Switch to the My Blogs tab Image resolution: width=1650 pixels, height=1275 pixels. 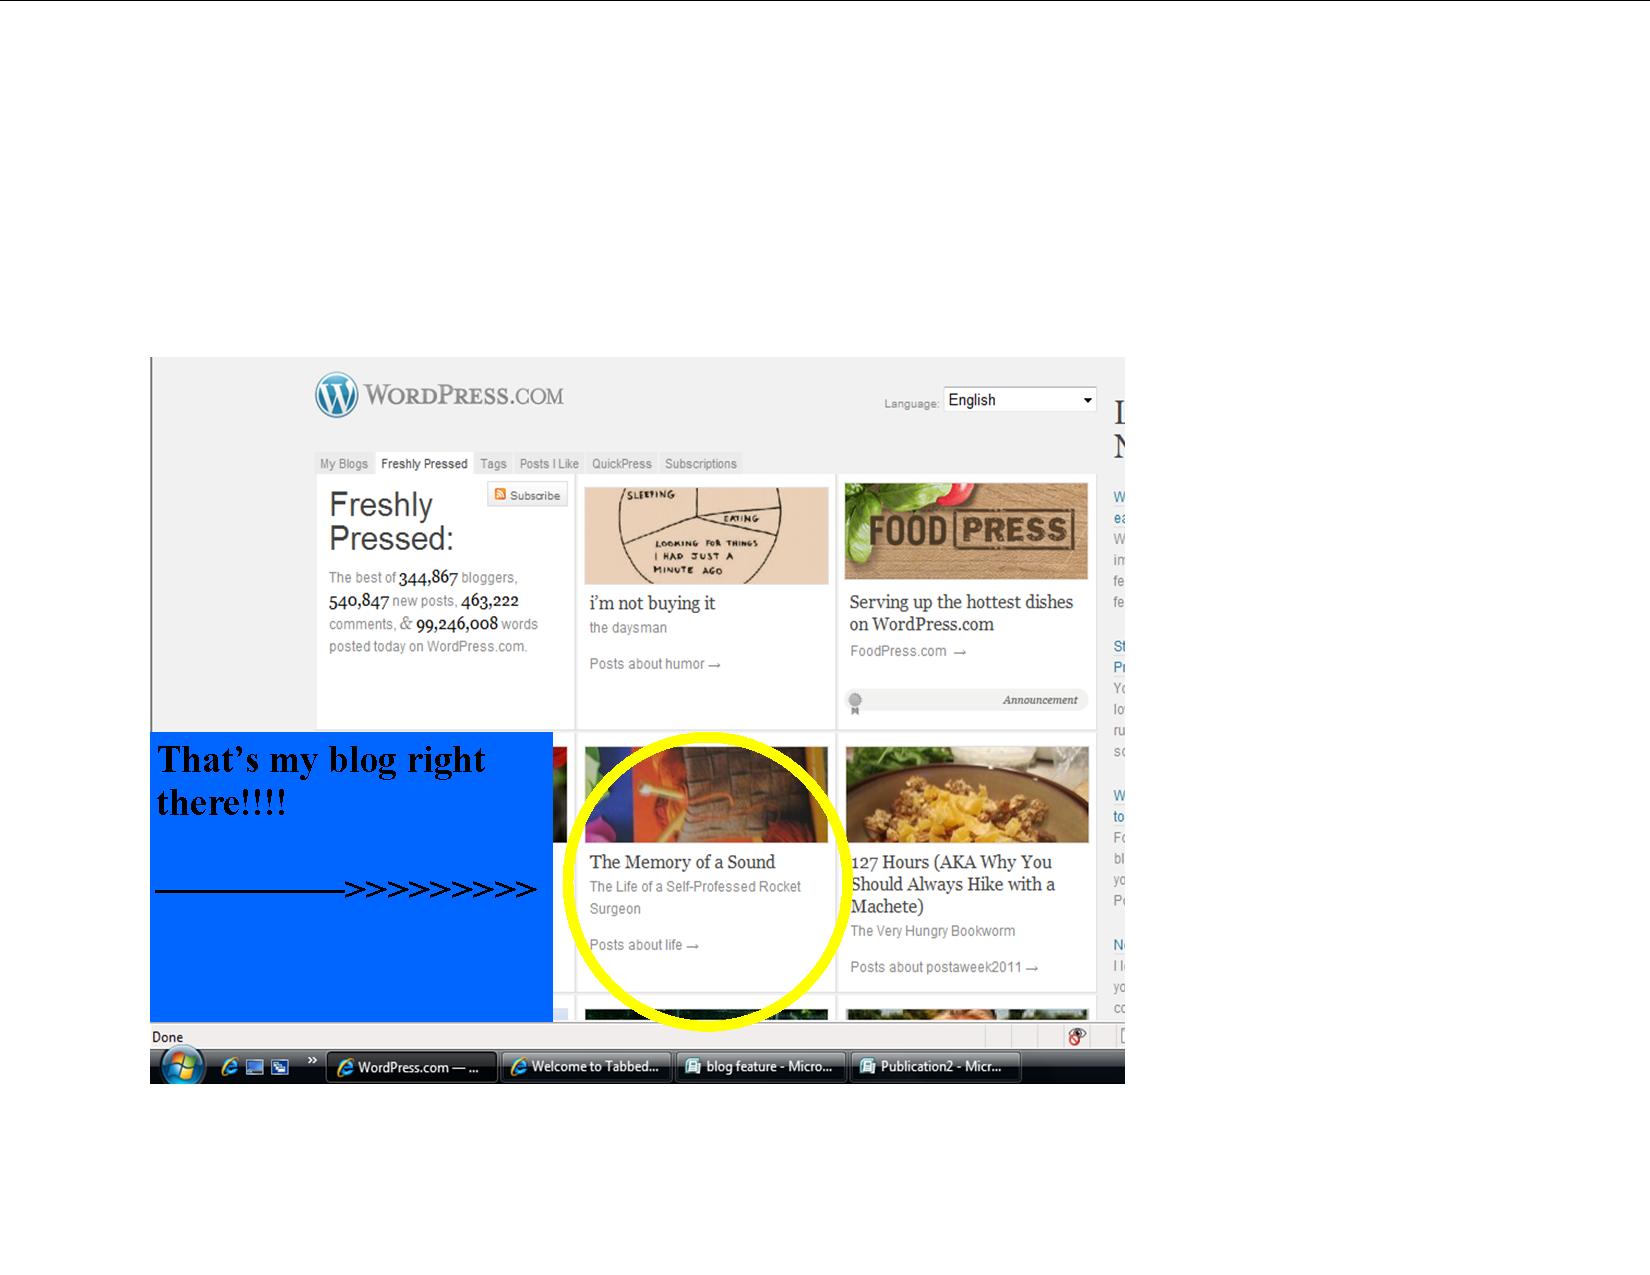coord(344,464)
